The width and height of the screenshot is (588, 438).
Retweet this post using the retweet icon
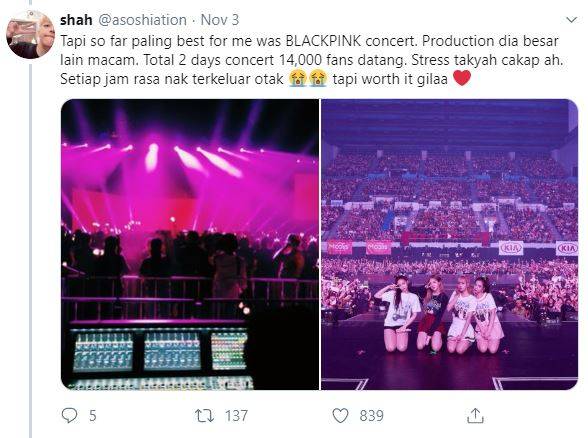204,416
